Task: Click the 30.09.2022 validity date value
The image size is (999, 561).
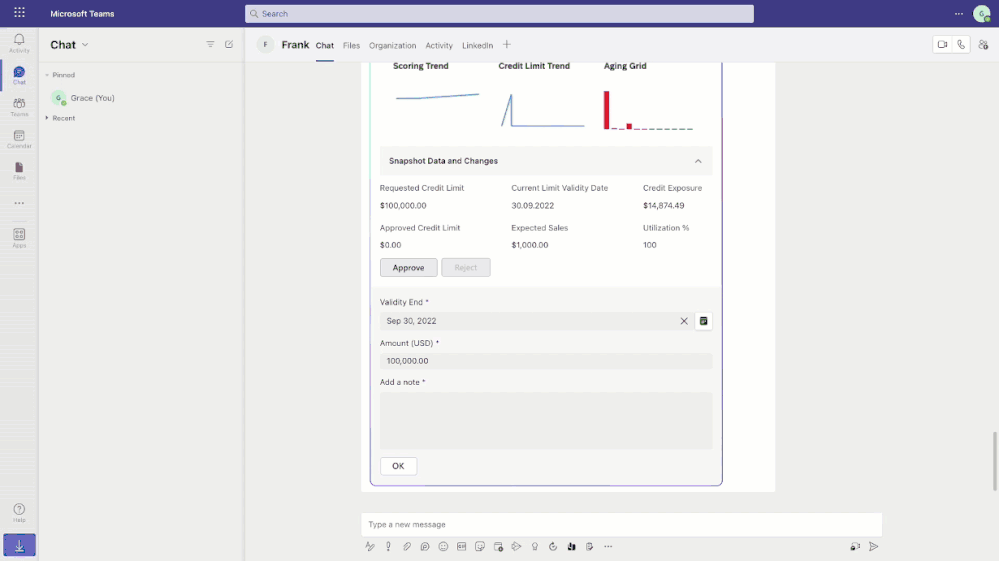Action: click(533, 206)
